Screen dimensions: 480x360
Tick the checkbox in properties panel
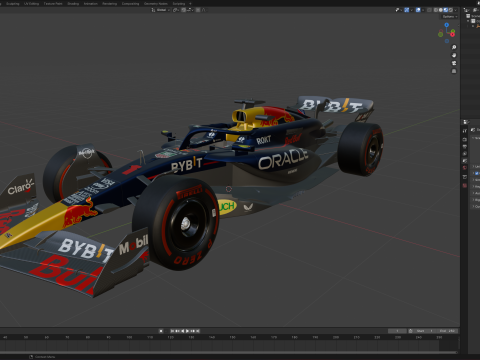click(476, 173)
